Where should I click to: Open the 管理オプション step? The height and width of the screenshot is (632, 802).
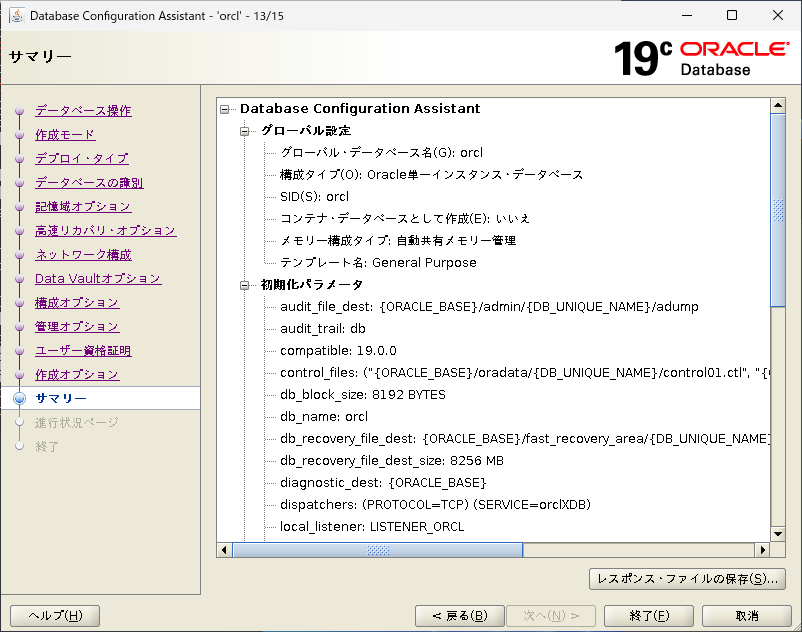point(77,327)
